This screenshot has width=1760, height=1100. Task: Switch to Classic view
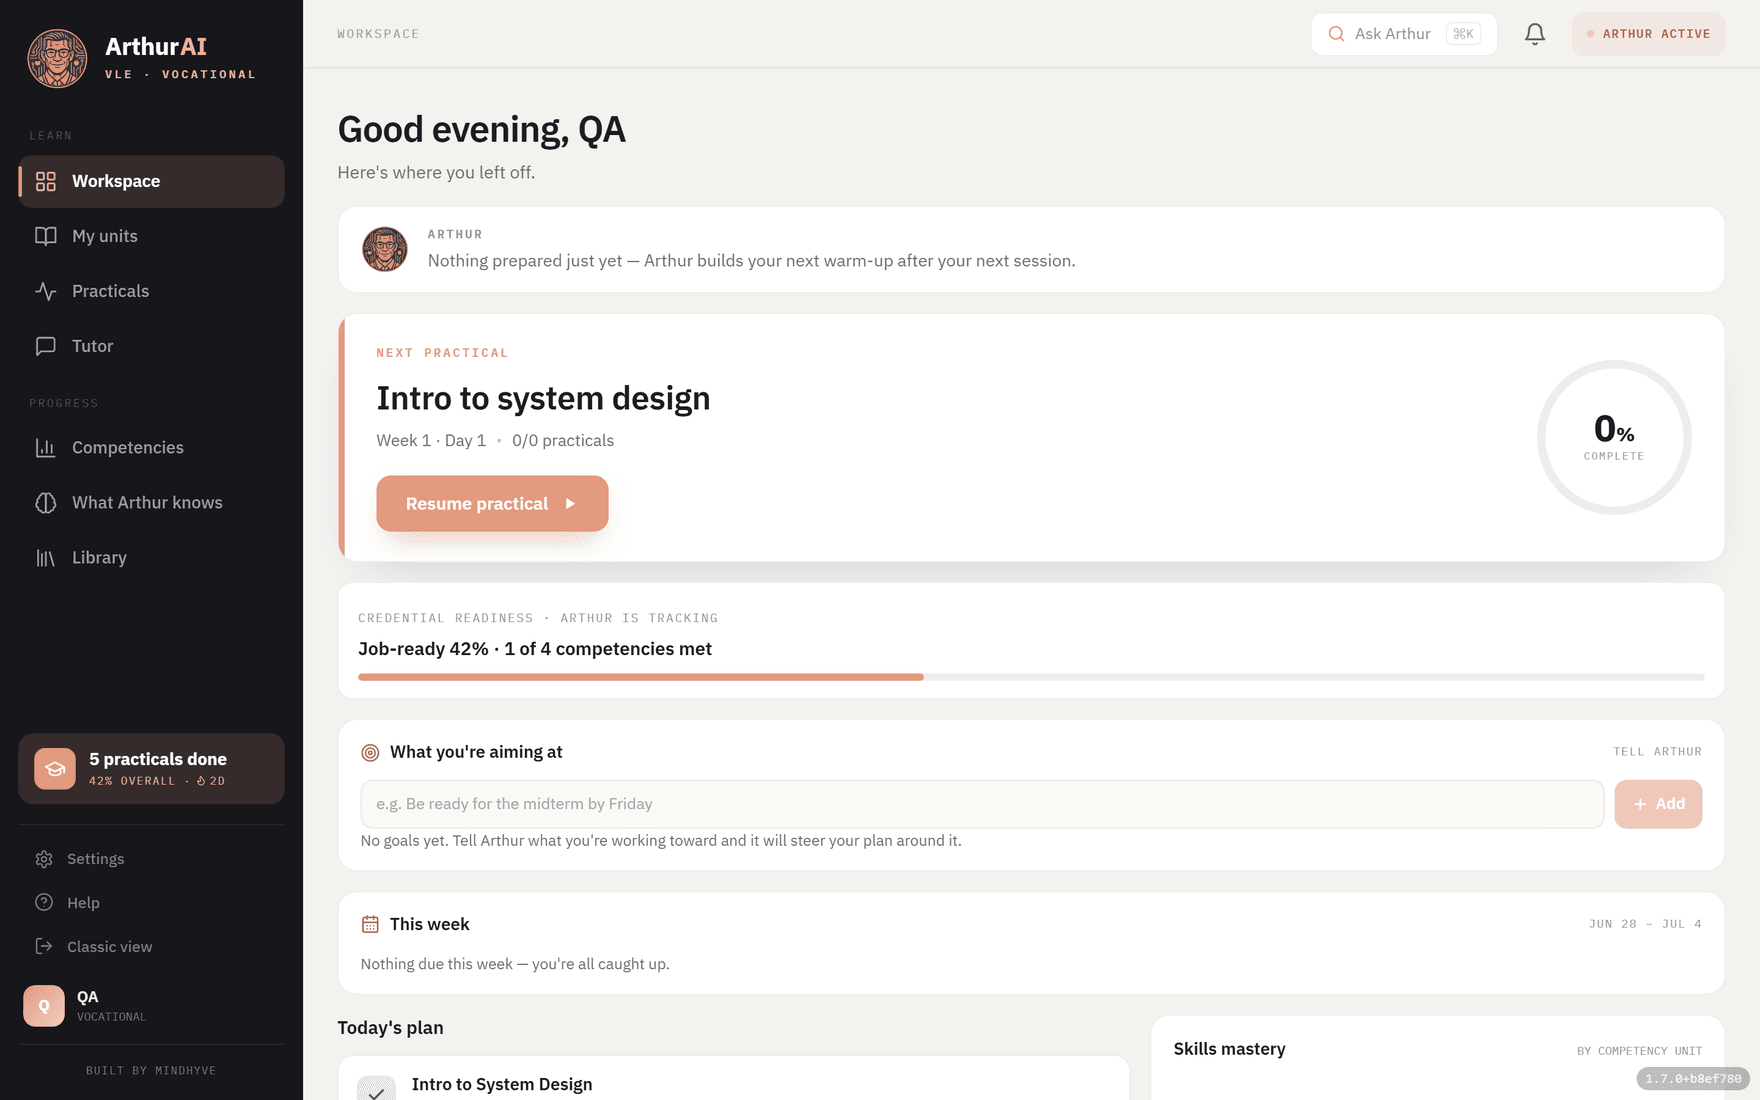pos(151,946)
